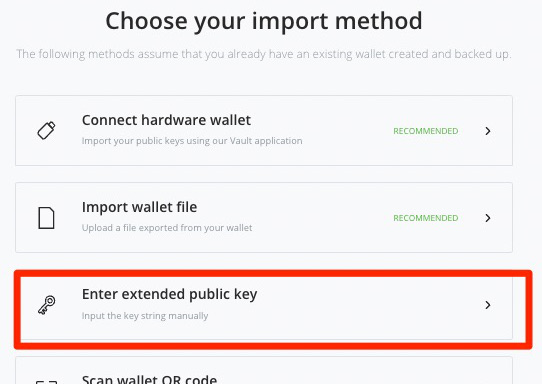The width and height of the screenshot is (542, 384).
Task: Open Connect hardware wallet chevron arrow
Action: [488, 131]
